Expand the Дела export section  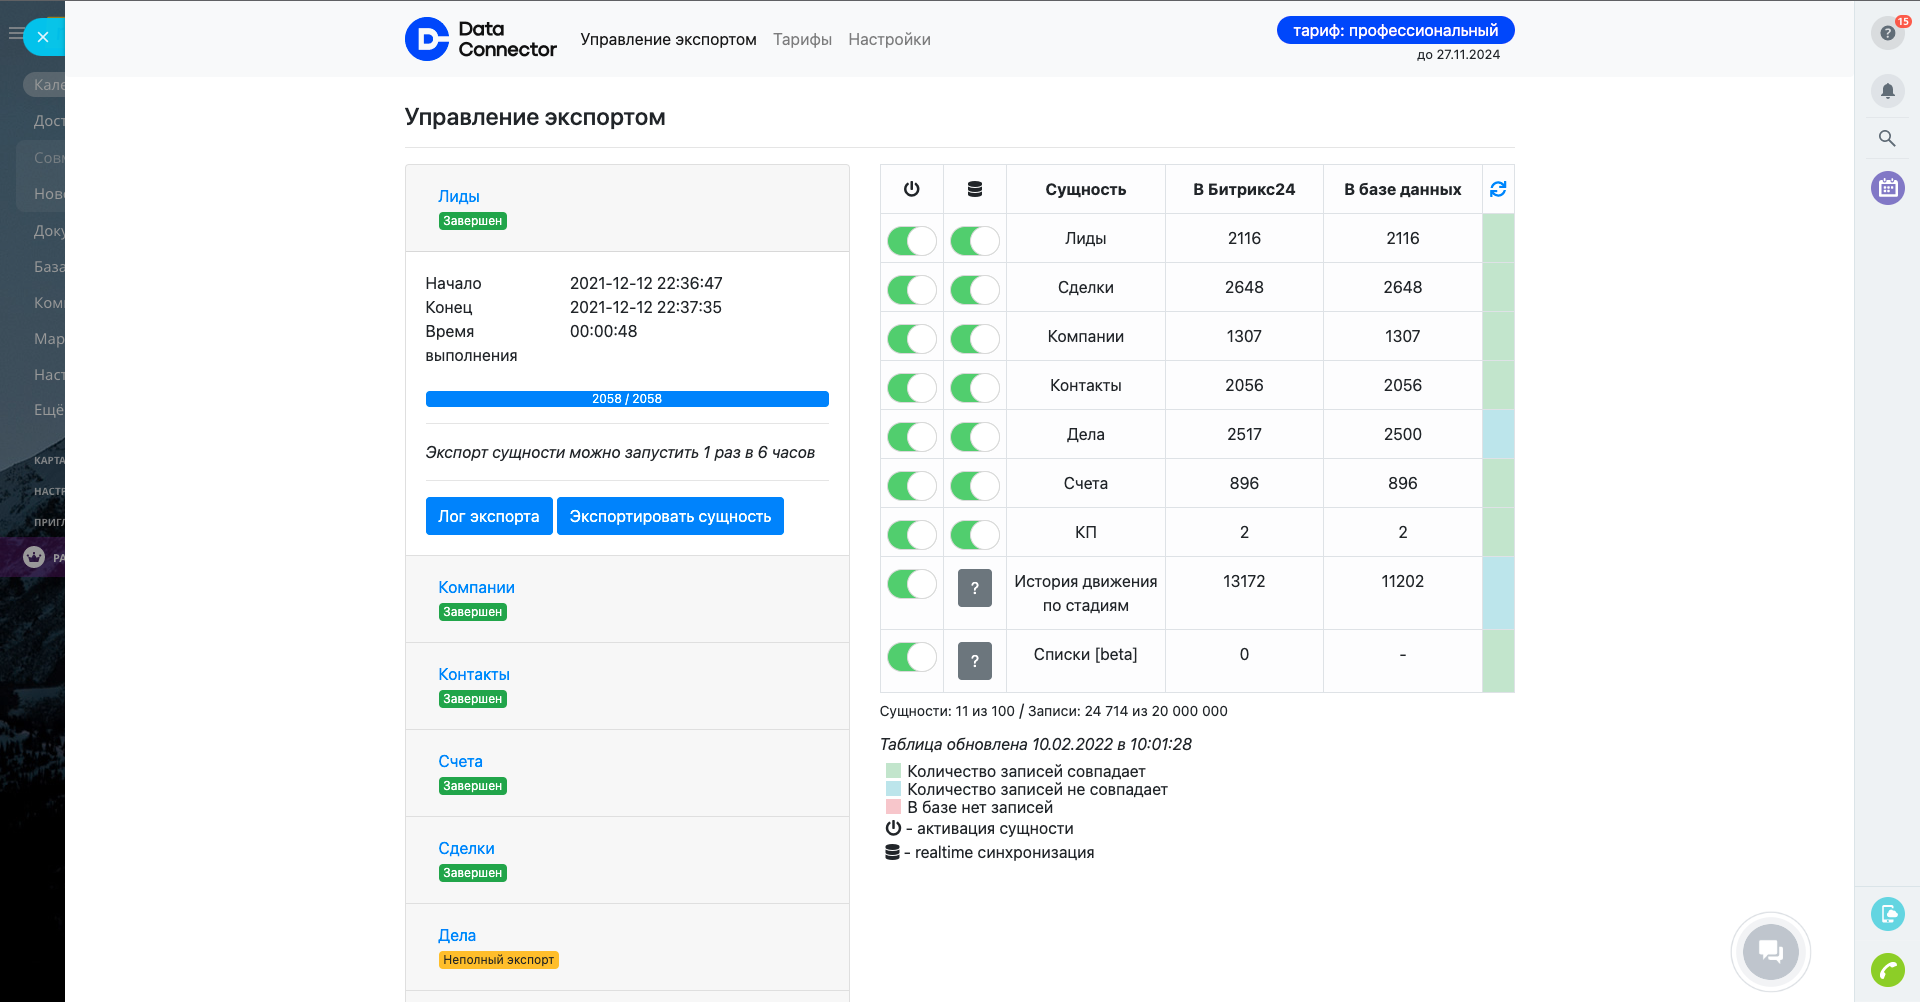tap(457, 935)
